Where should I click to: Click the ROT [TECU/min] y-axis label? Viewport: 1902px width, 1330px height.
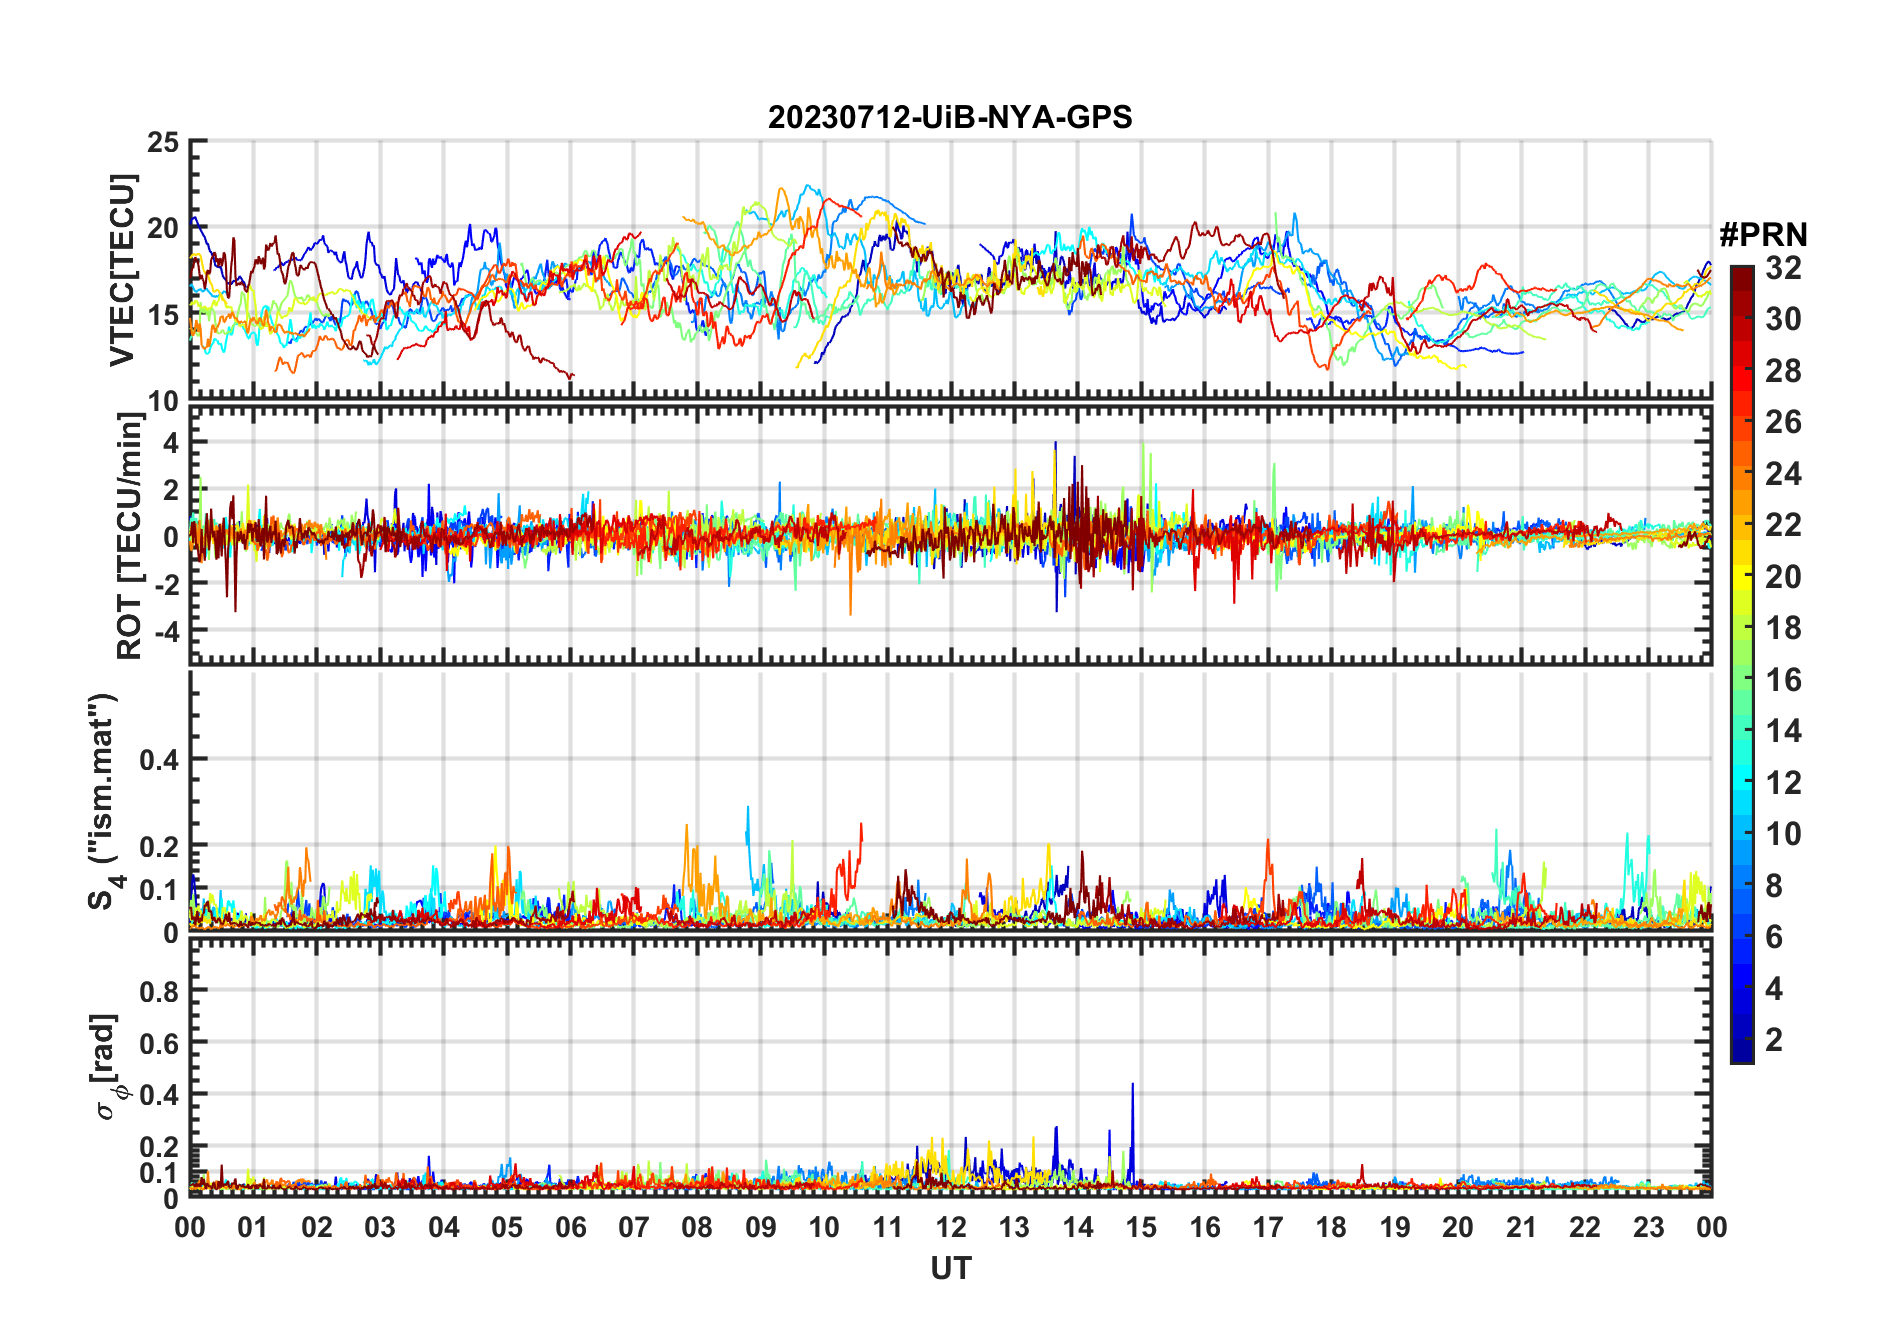point(129,536)
